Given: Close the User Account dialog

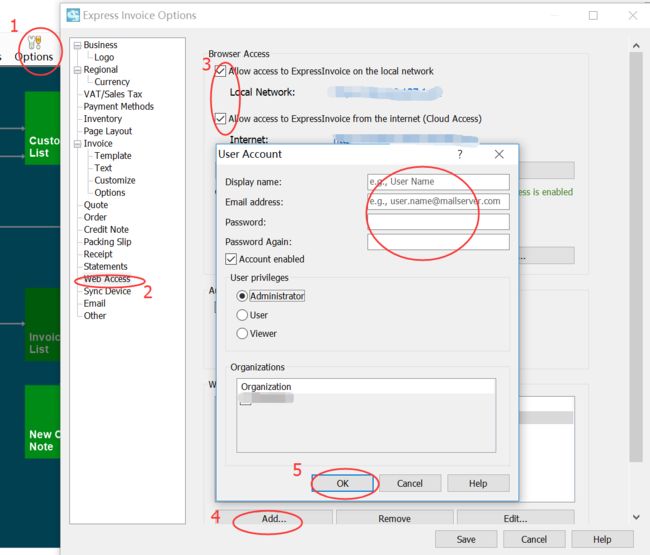Looking at the screenshot, I should coord(499,154).
